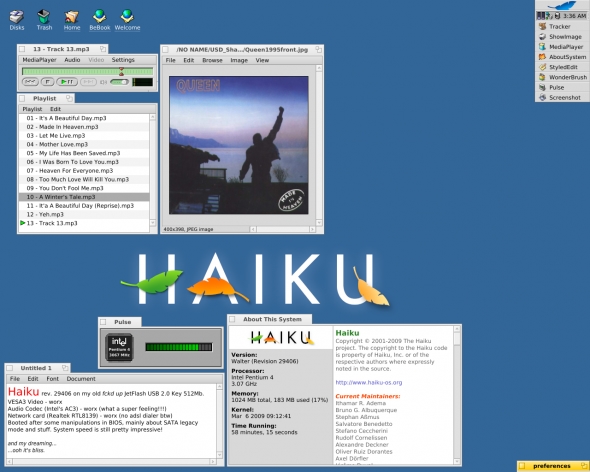This screenshot has height=472, width=590.
Task: Open the MediaPlayer menu
Action: pos(39,60)
